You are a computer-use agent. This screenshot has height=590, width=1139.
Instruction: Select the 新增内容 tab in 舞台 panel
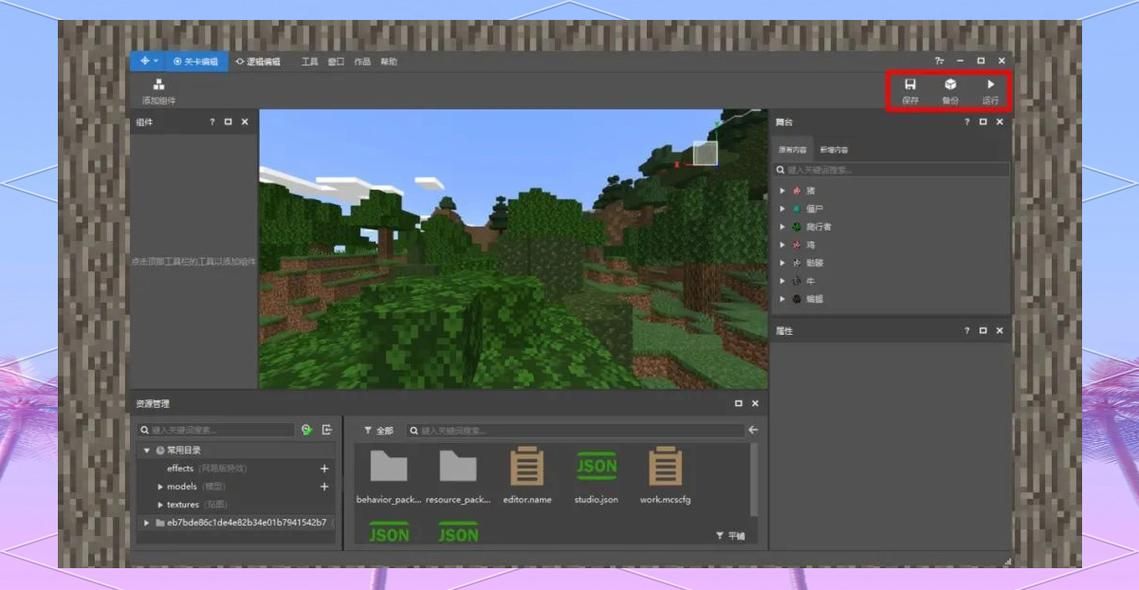[833, 149]
